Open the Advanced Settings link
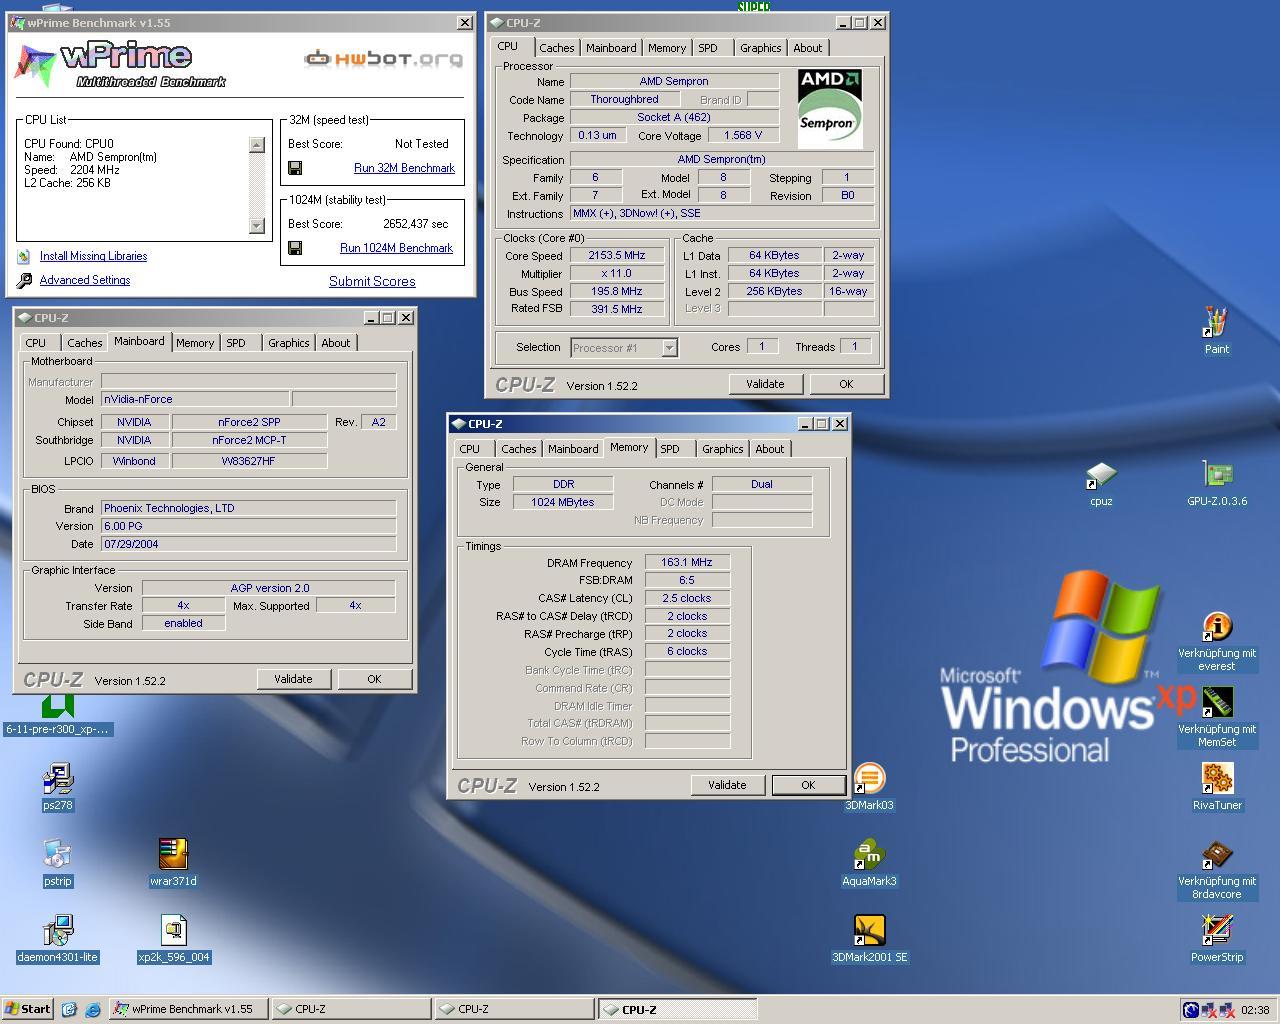This screenshot has width=1280, height=1024. pos(85,280)
